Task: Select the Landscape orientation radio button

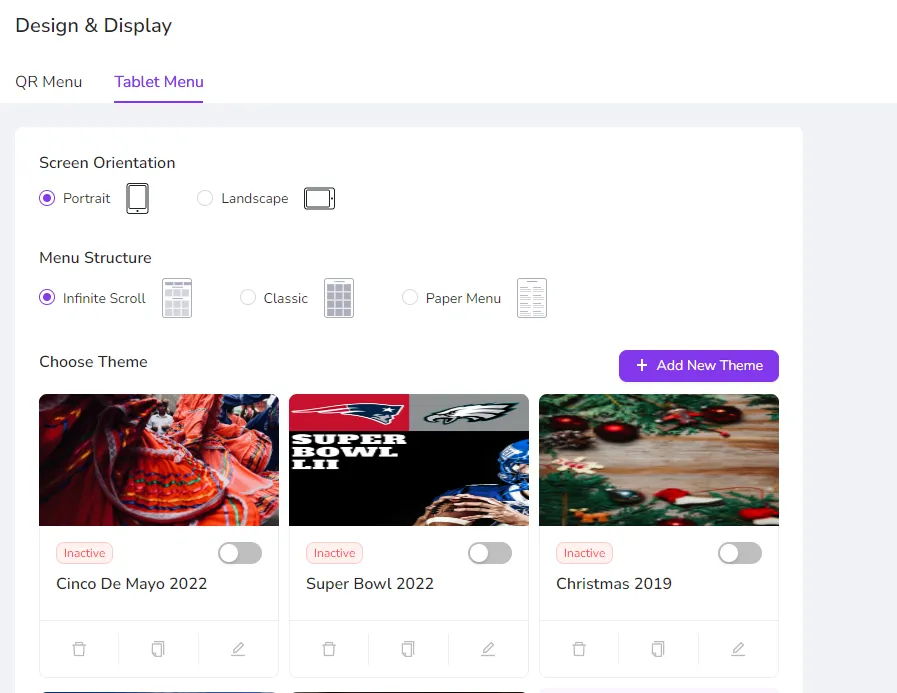Action: point(205,198)
